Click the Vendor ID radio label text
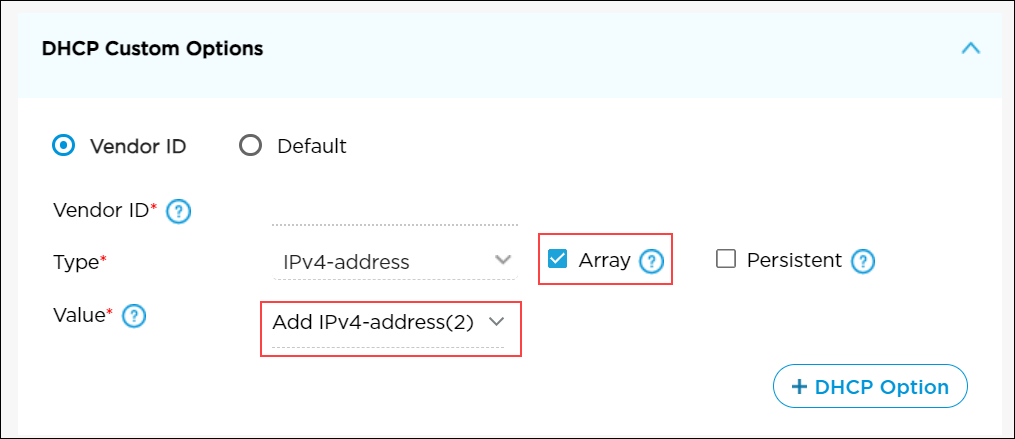The height and width of the screenshot is (439, 1015). point(138,146)
